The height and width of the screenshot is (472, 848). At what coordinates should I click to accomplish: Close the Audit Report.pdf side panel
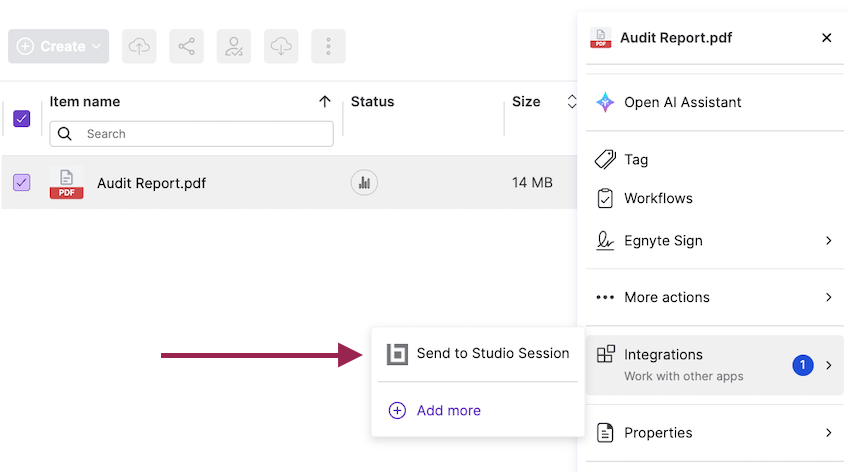826,38
